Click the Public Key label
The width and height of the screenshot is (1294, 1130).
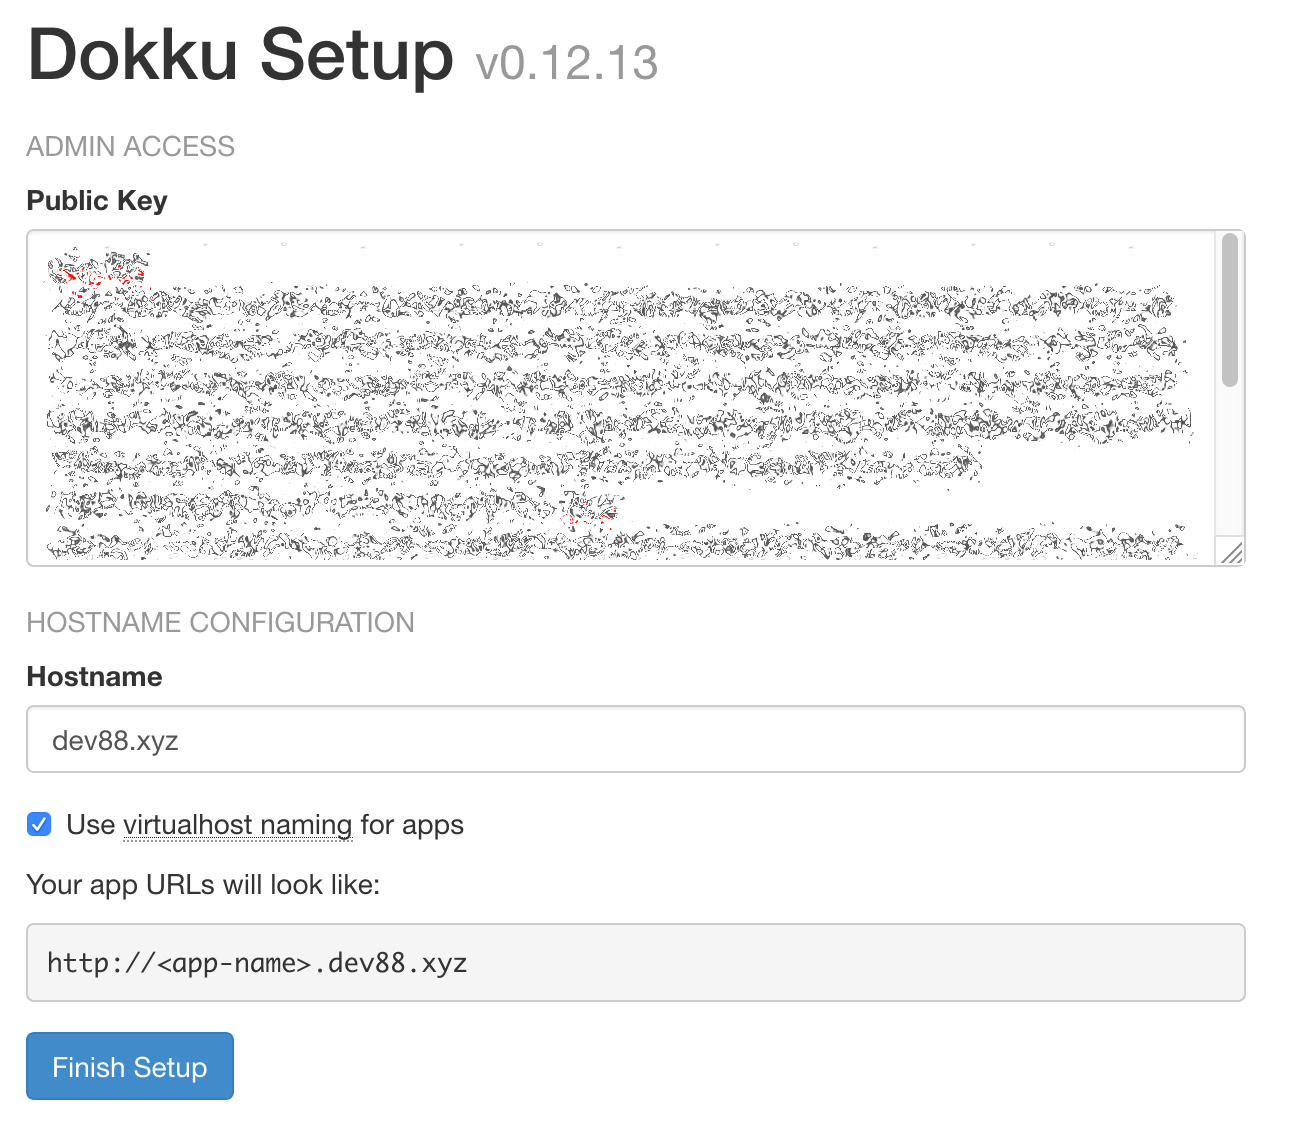[97, 200]
